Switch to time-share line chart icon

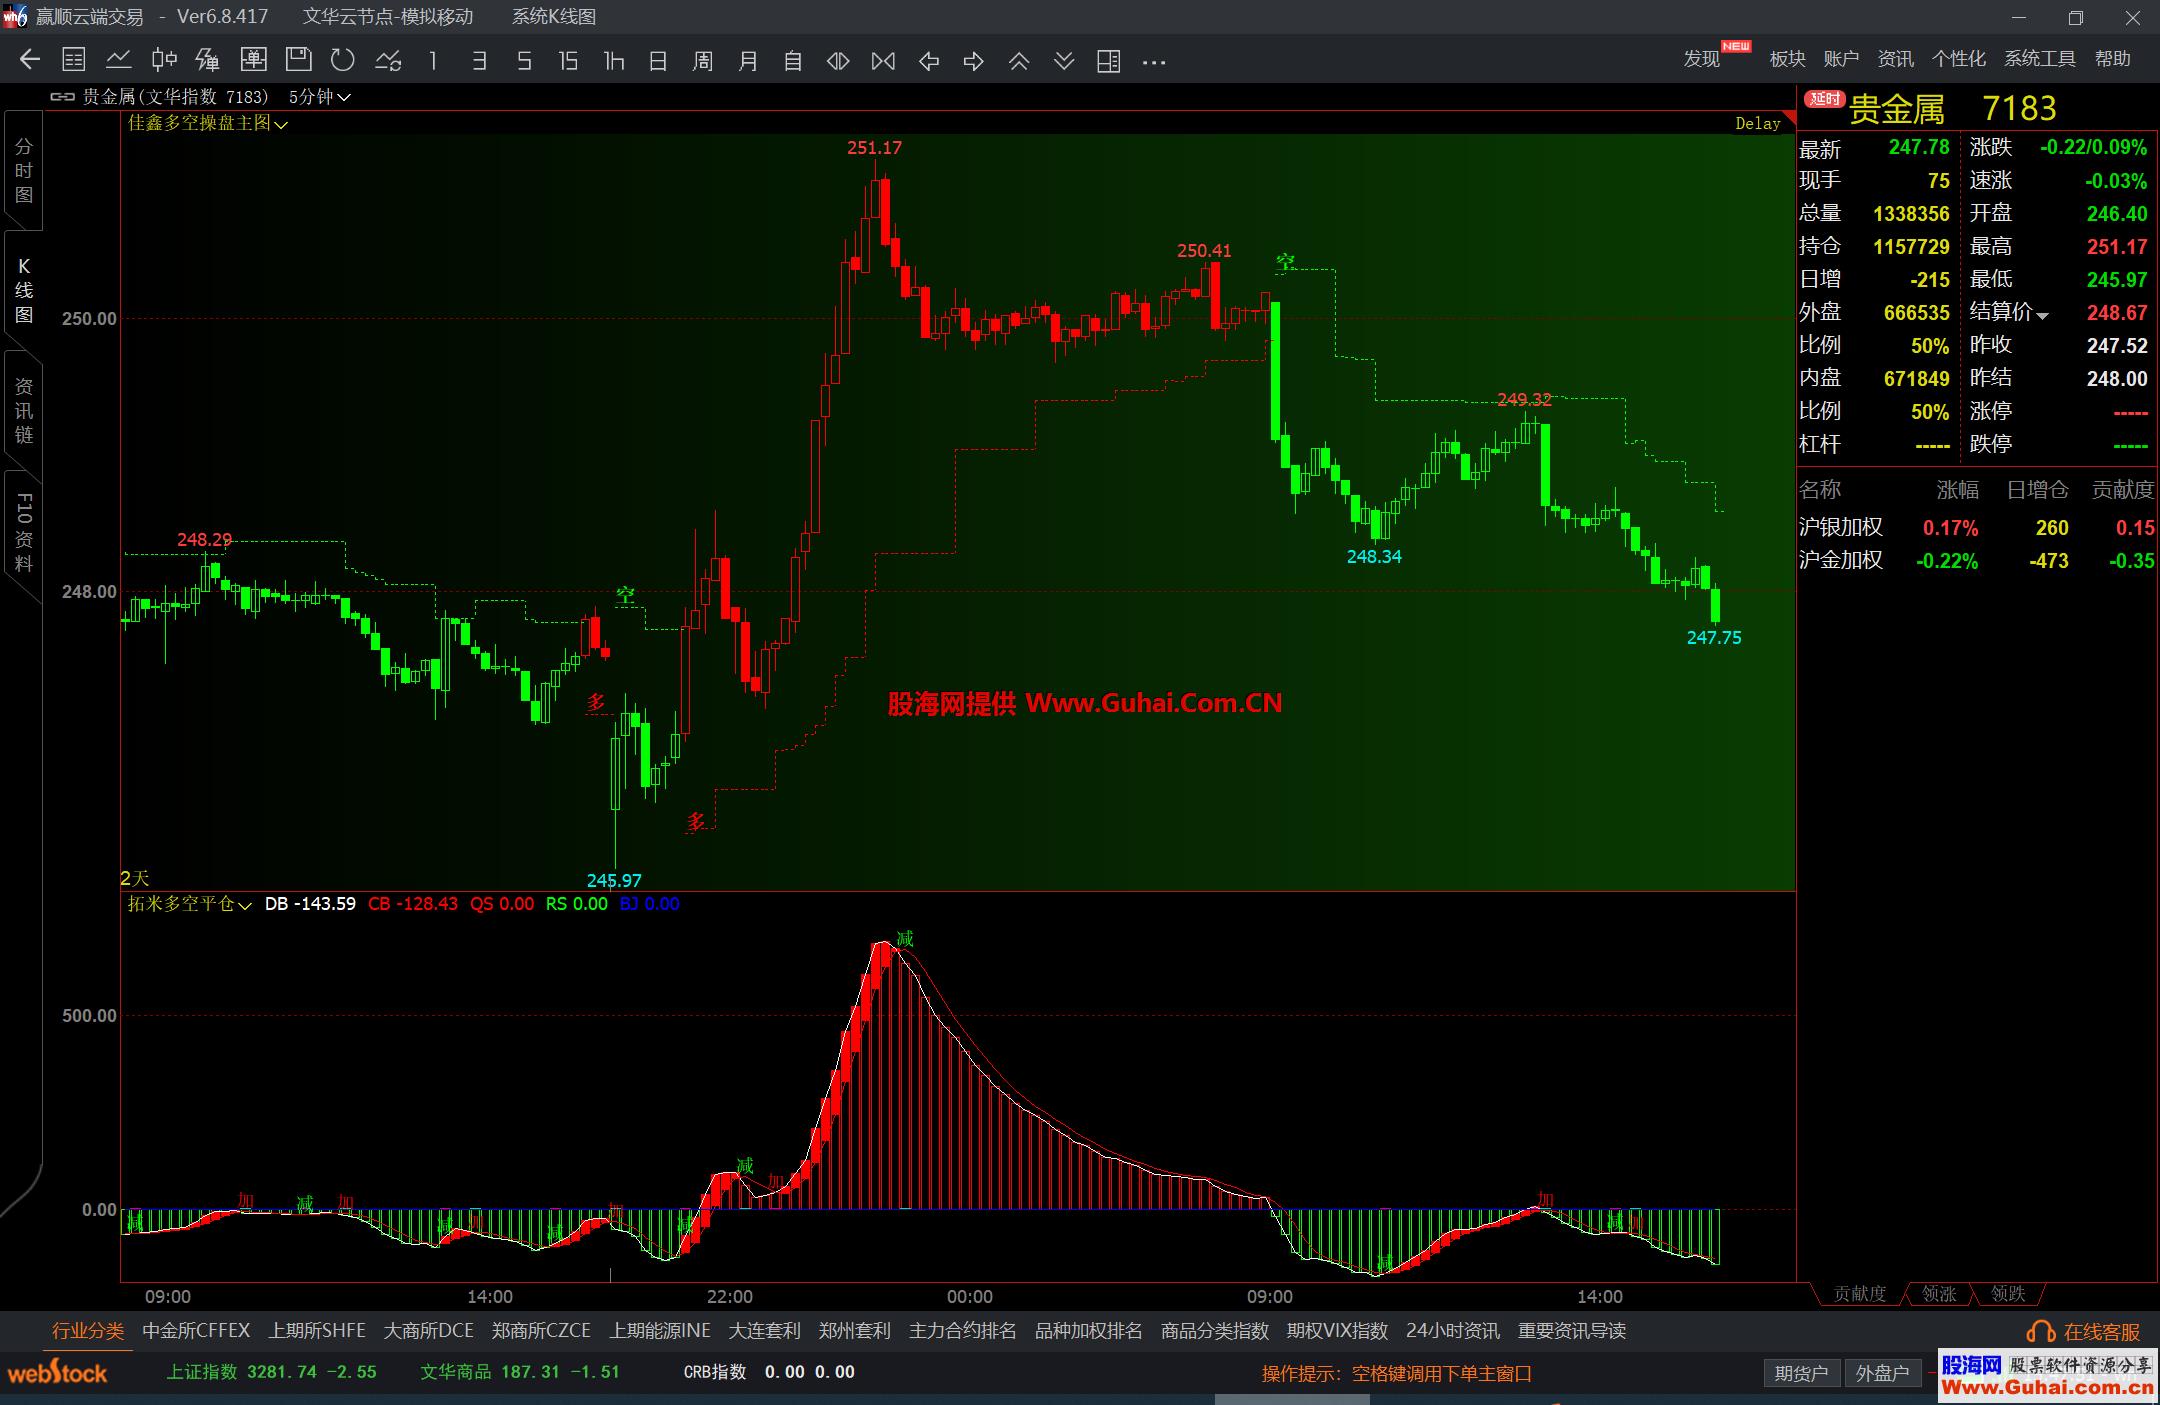(119, 61)
